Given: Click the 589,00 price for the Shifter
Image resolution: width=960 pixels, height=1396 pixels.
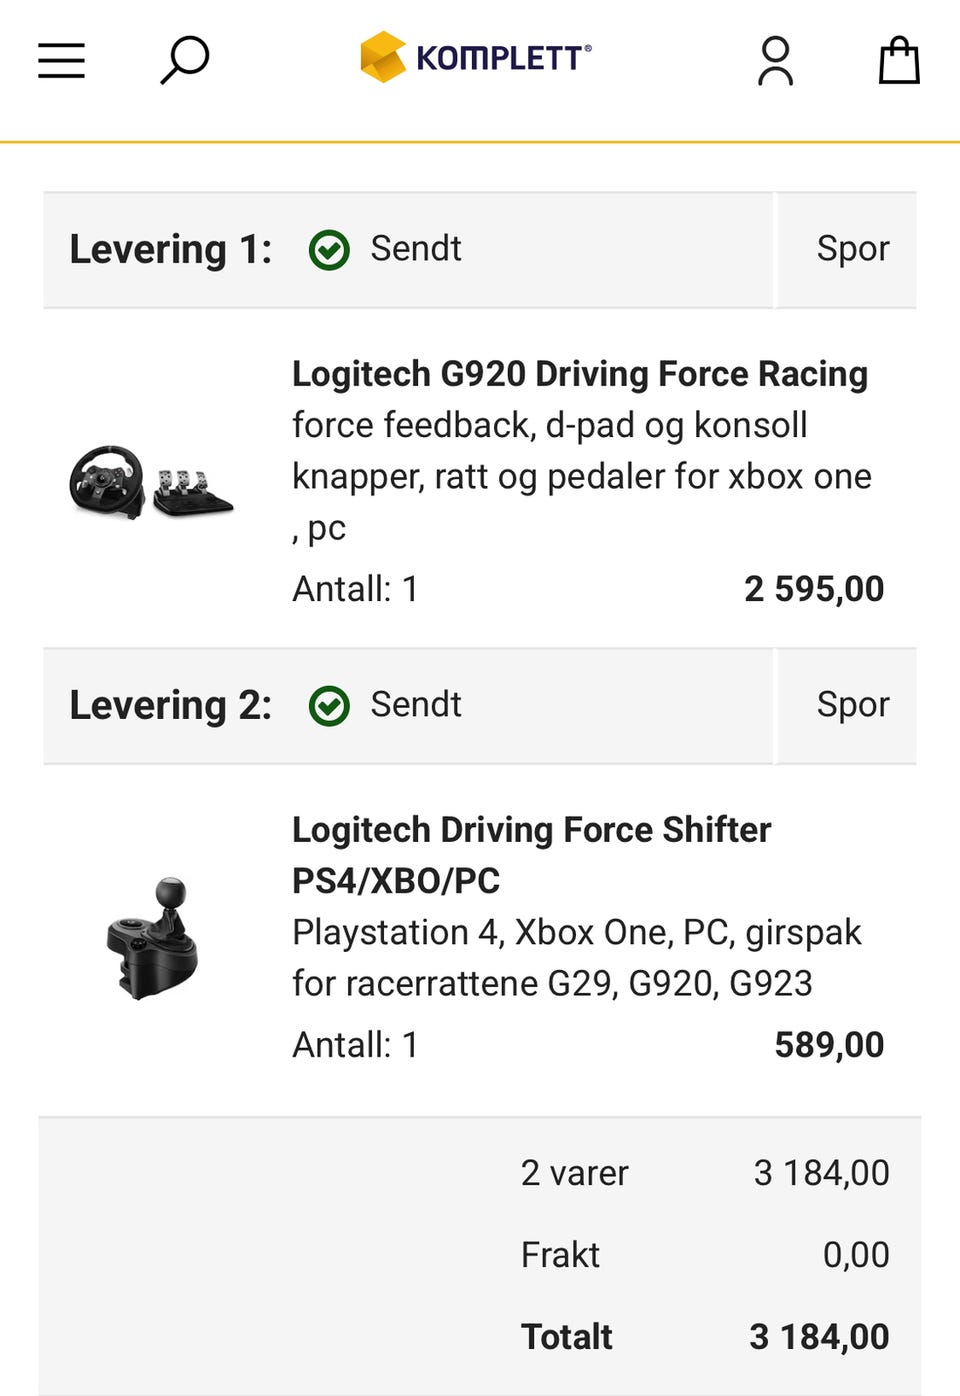Looking at the screenshot, I should coord(829,1045).
